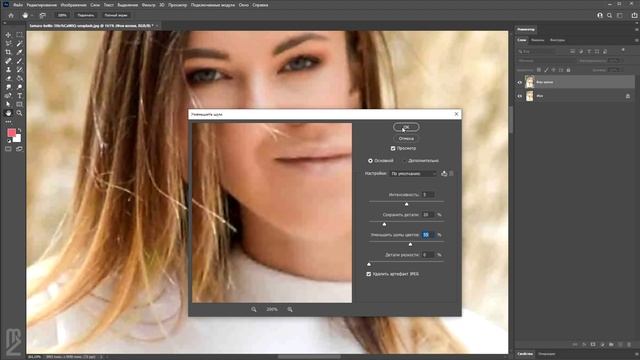The width and height of the screenshot is (640, 360).
Task: Select the Основной radio button
Action: click(x=370, y=161)
